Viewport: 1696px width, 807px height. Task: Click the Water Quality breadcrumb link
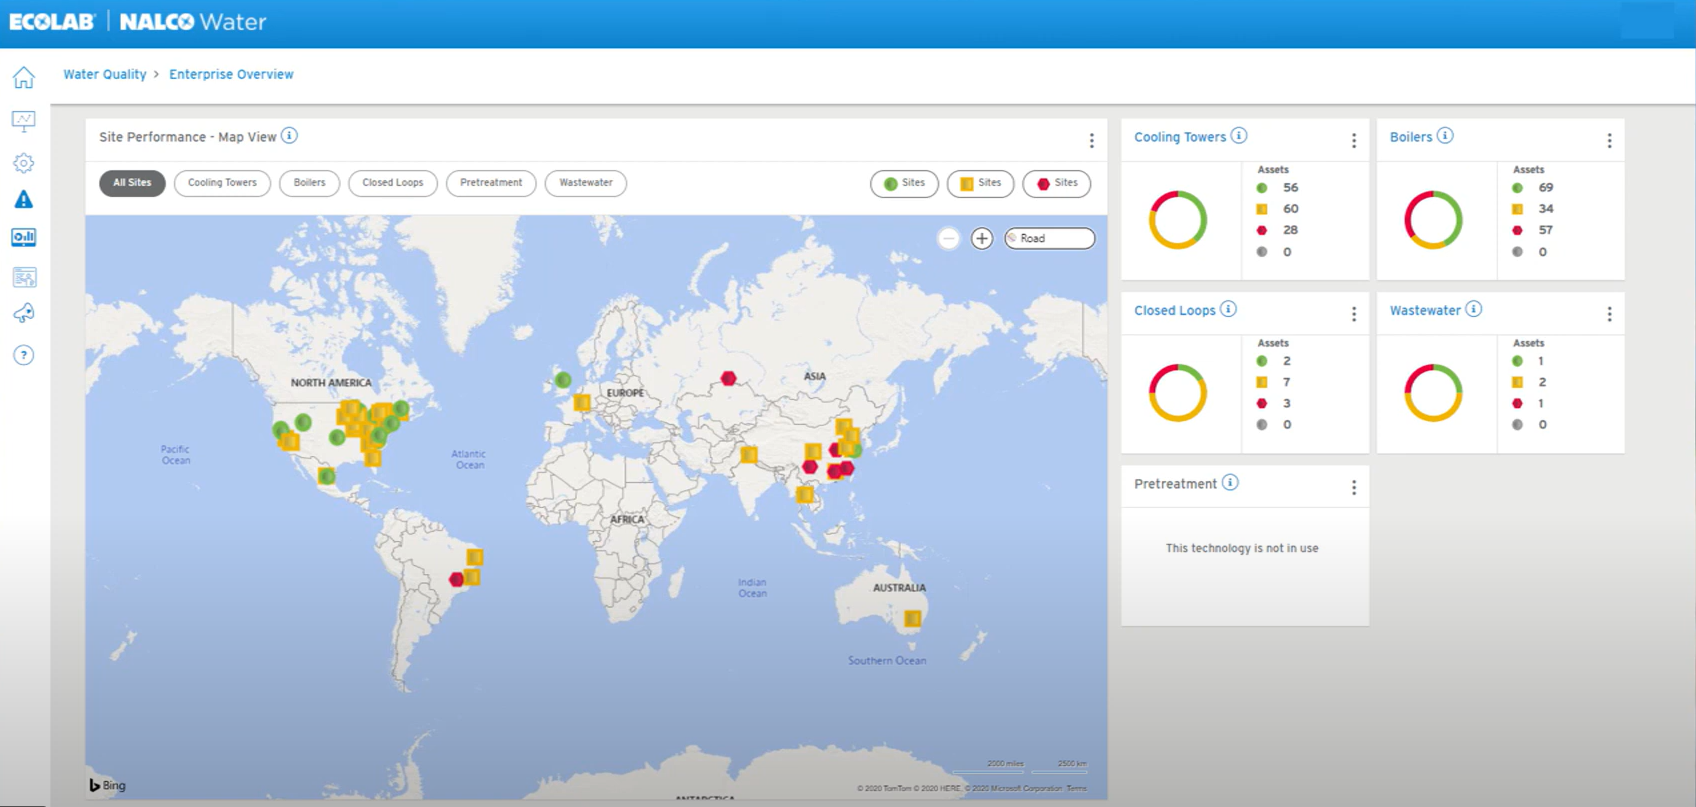pyautogui.click(x=105, y=74)
